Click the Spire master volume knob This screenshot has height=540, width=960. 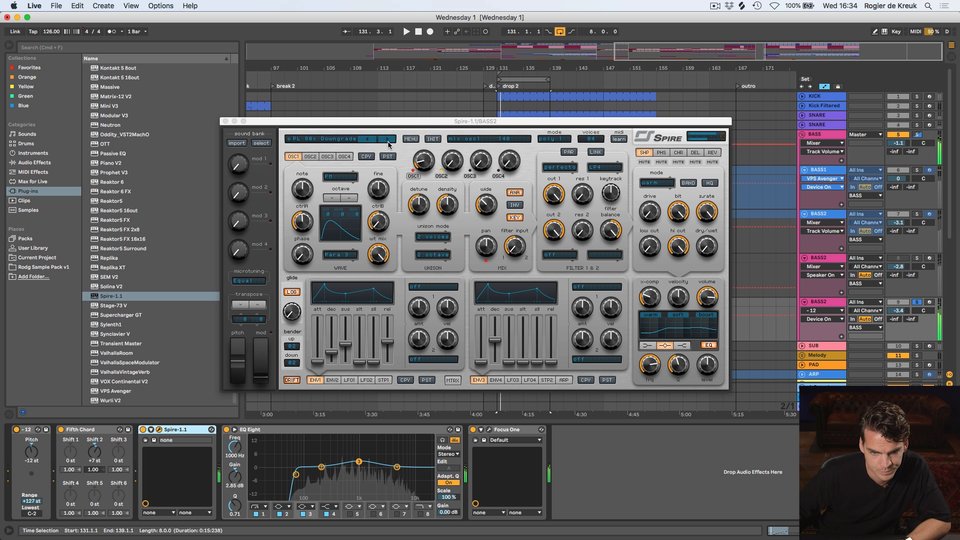(x=707, y=298)
